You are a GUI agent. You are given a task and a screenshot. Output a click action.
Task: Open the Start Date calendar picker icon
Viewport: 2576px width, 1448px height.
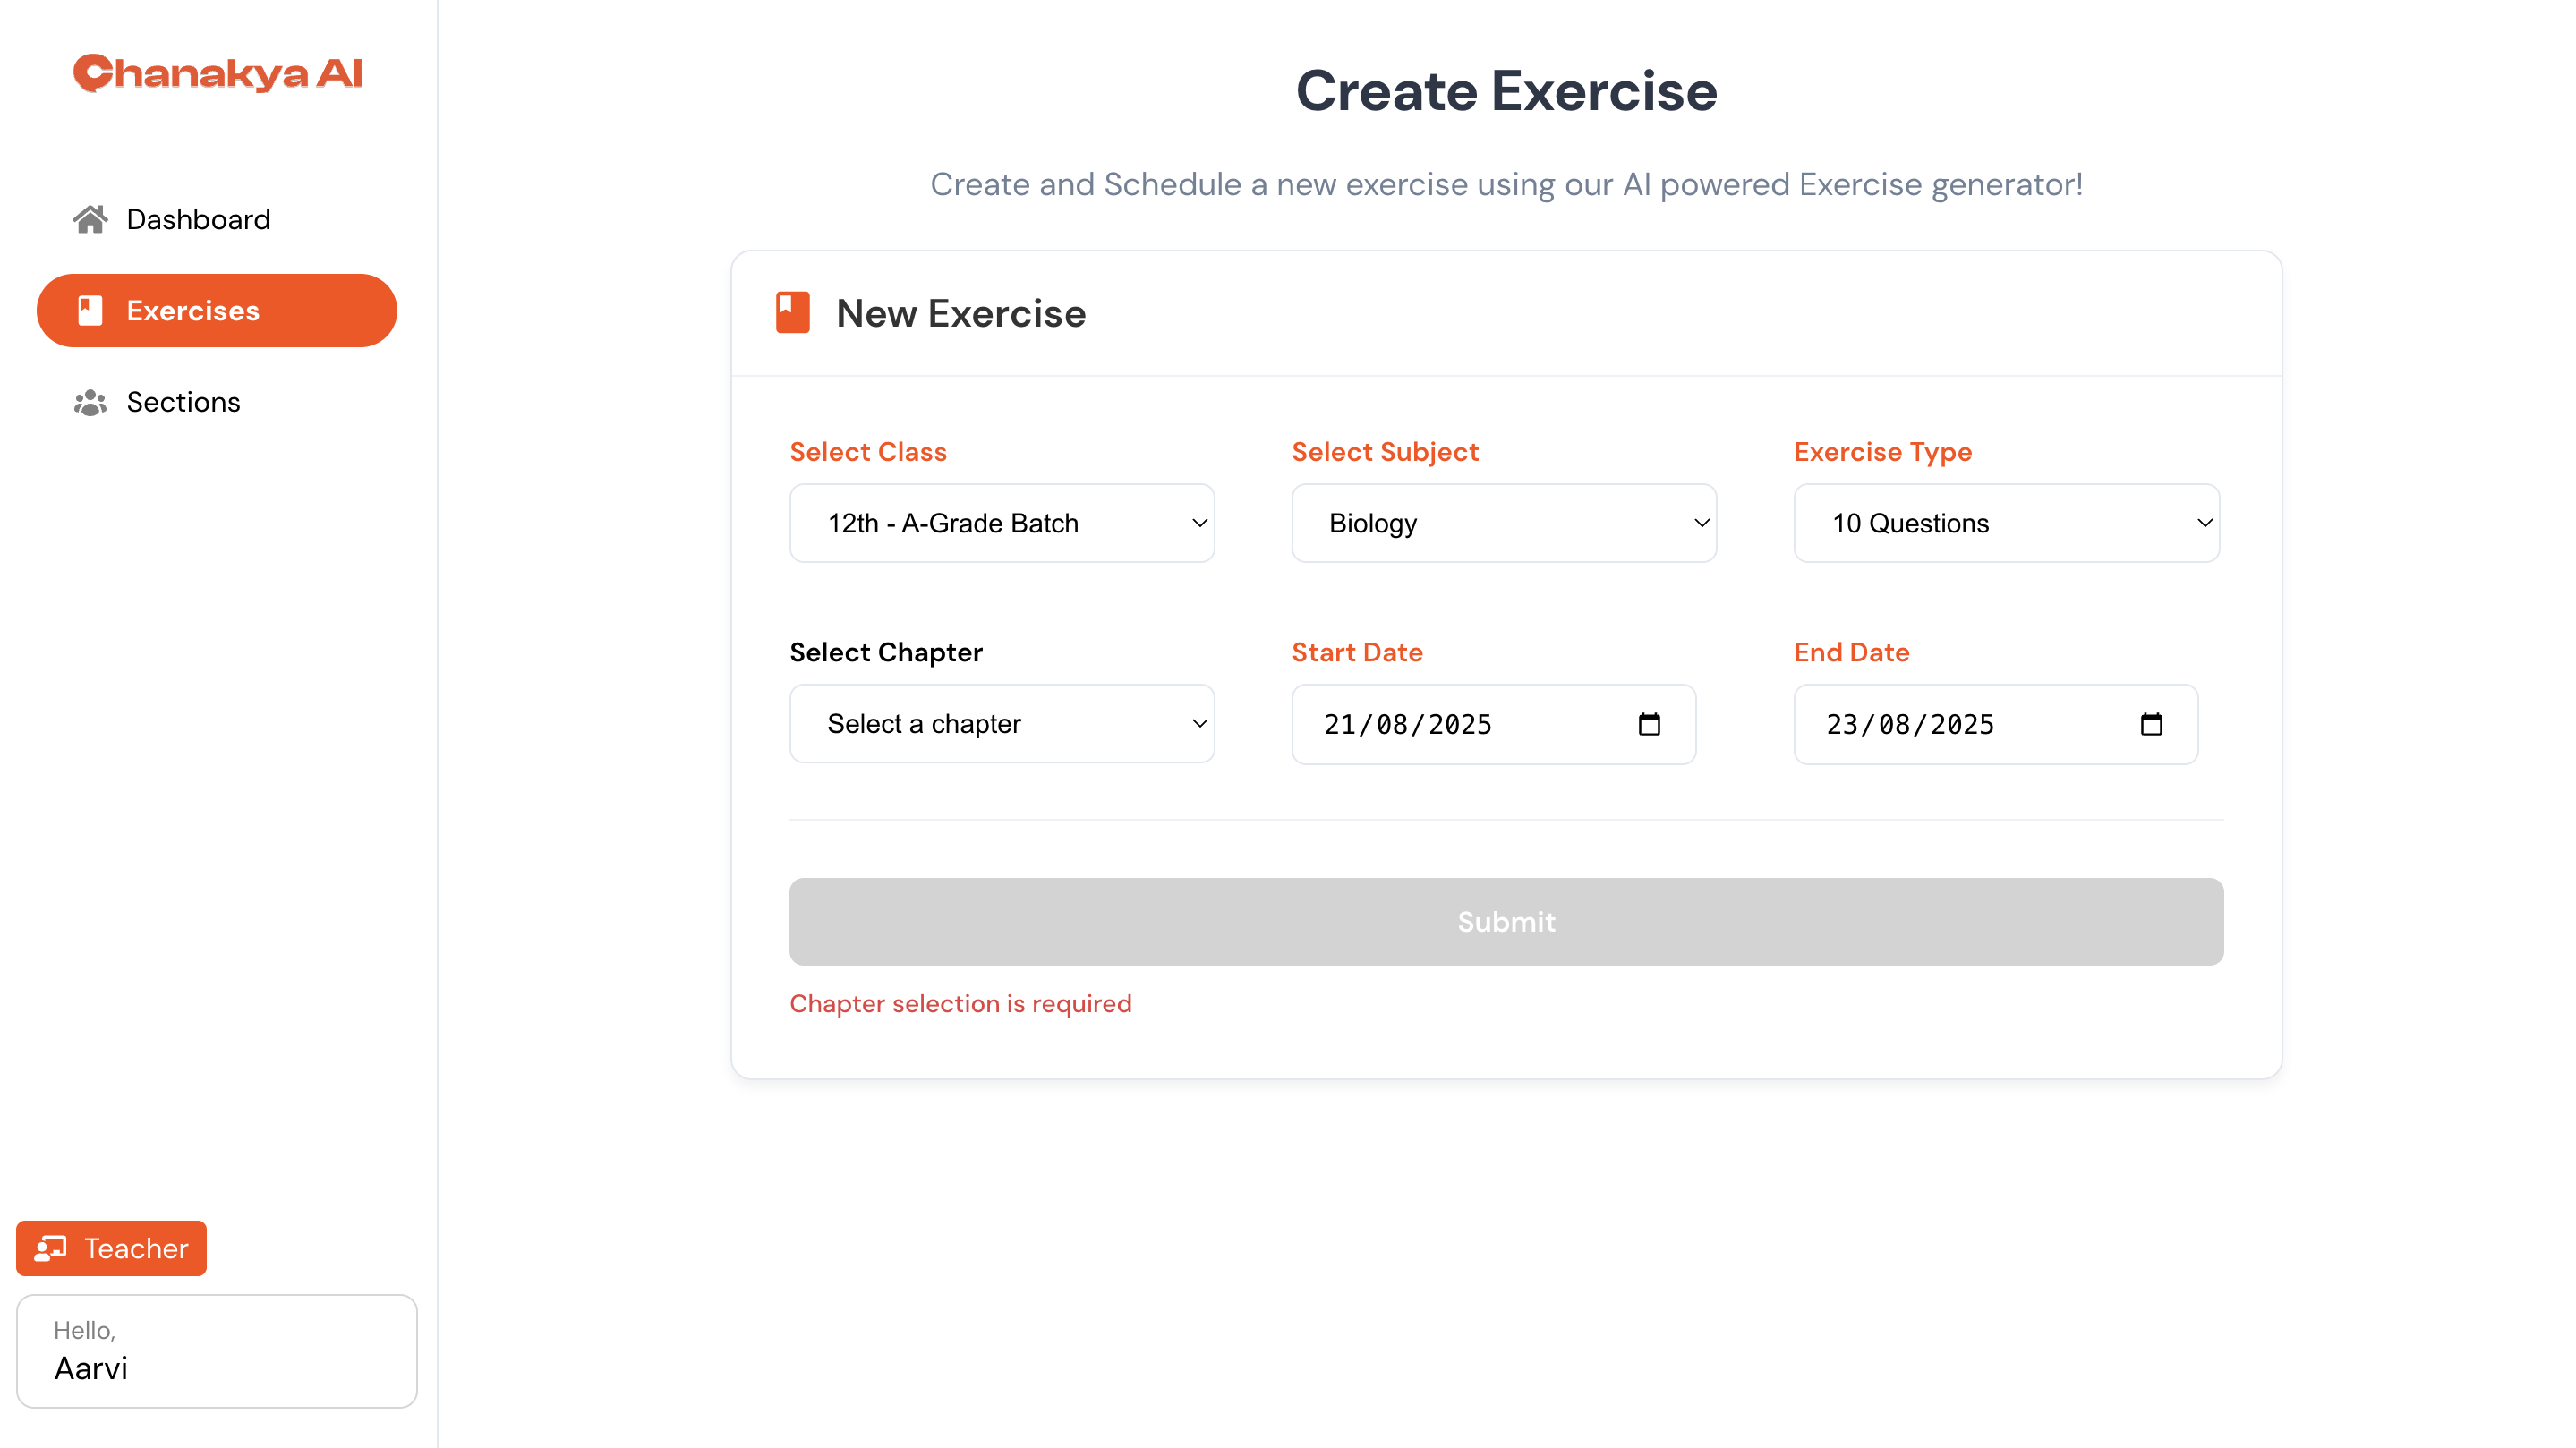1649,724
